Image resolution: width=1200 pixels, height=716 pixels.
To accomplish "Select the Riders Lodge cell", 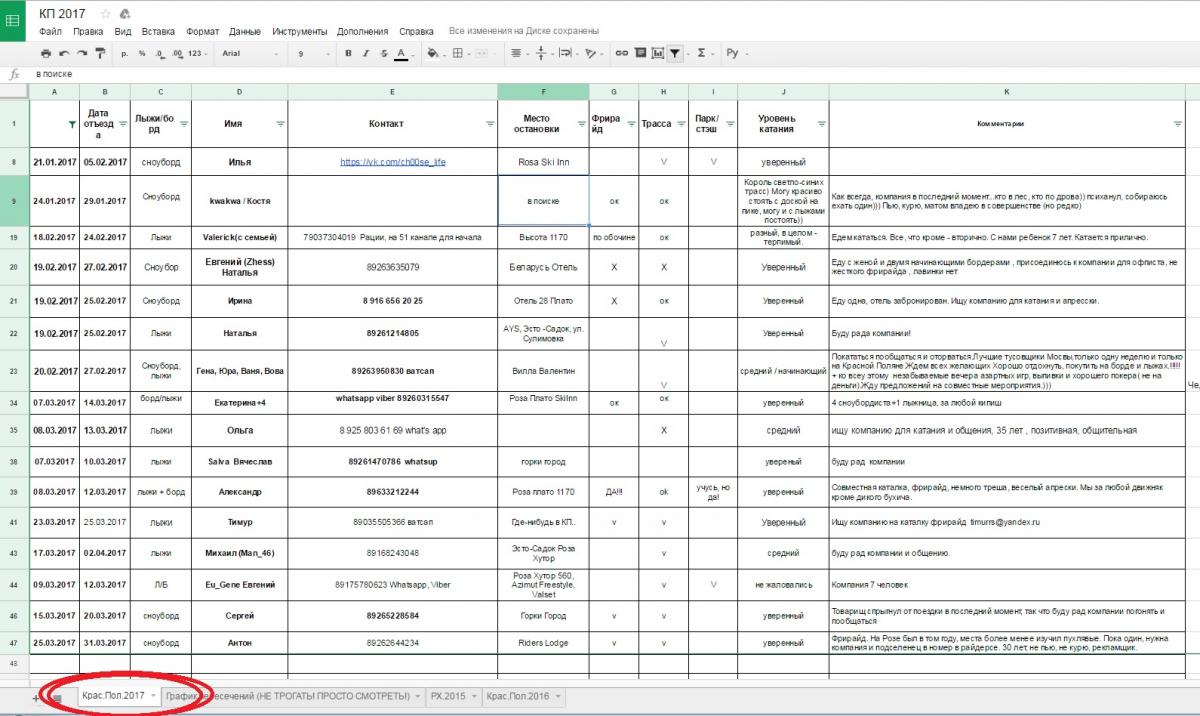I will [543, 642].
